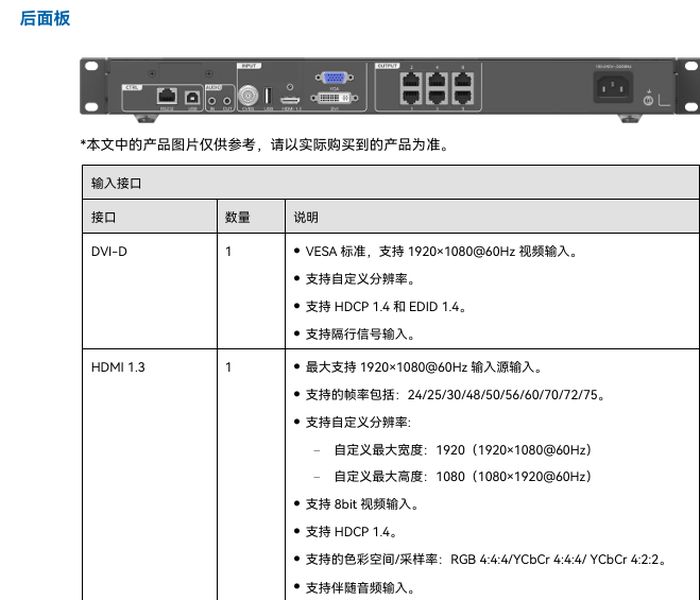Image resolution: width=700 pixels, height=600 pixels.
Task: Click the CTRL Ethernet port on rear panel
Action: [x=167, y=96]
